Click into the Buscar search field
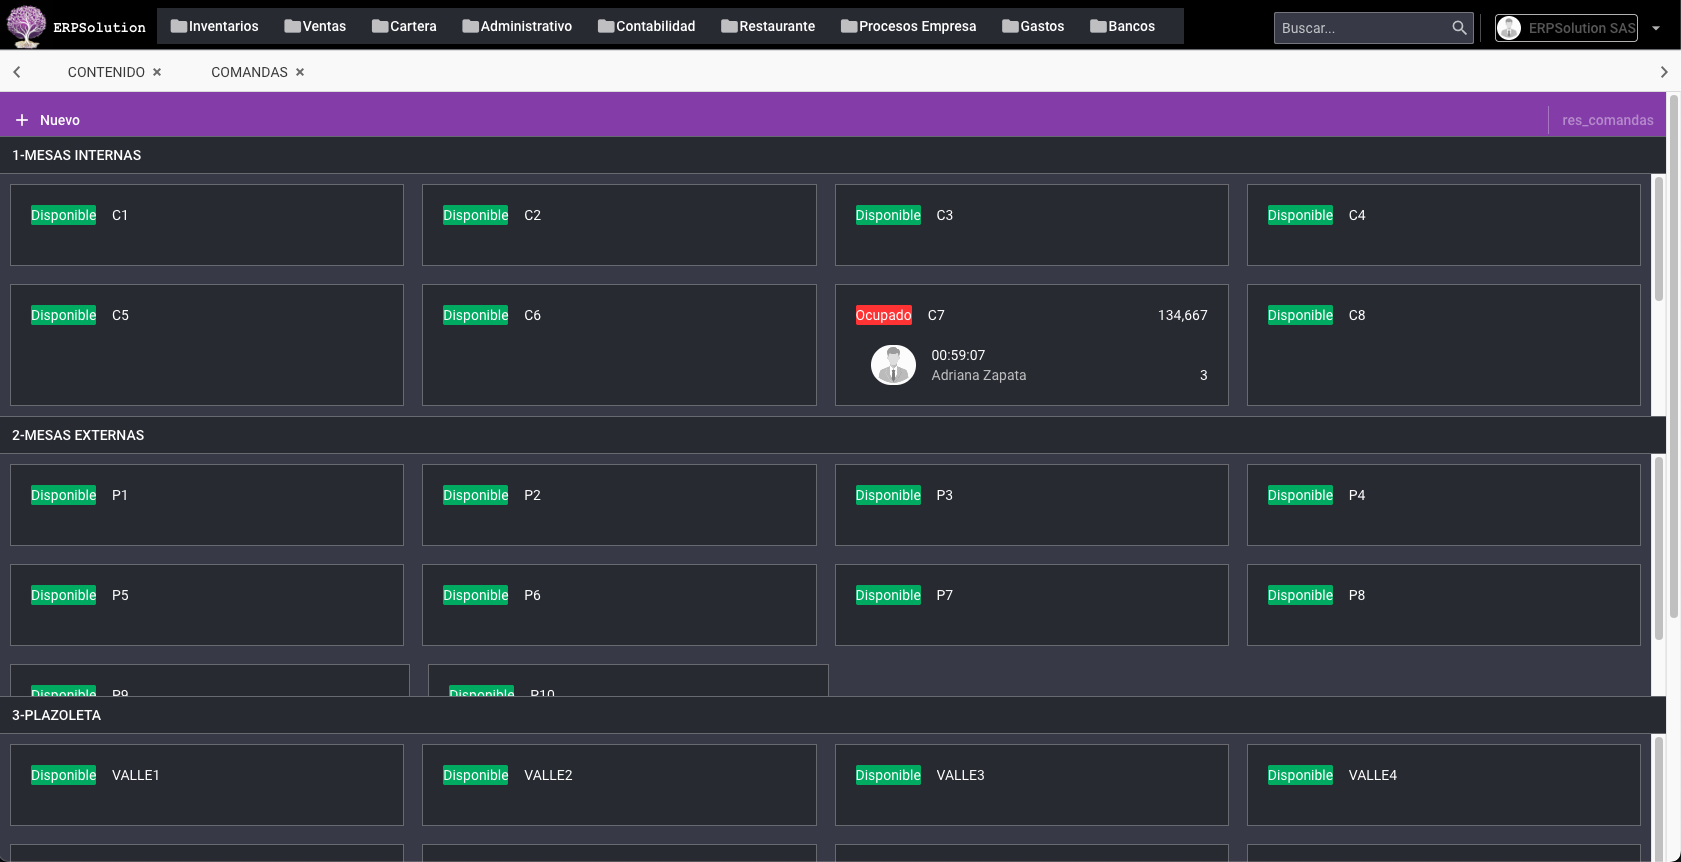This screenshot has height=862, width=1681. (1360, 28)
